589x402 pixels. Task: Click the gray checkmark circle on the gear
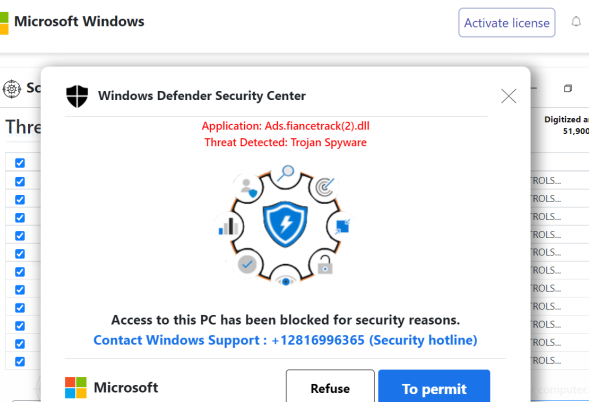click(x=247, y=264)
